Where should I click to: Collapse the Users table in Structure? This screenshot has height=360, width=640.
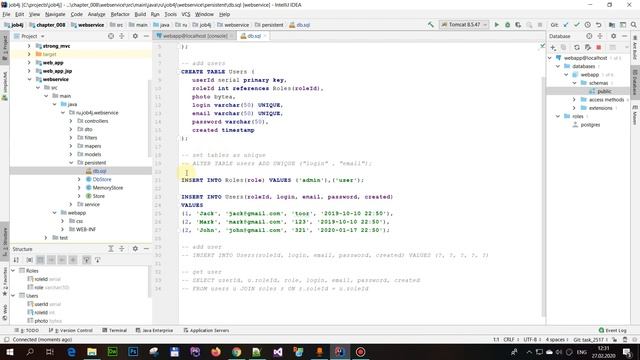[13, 296]
